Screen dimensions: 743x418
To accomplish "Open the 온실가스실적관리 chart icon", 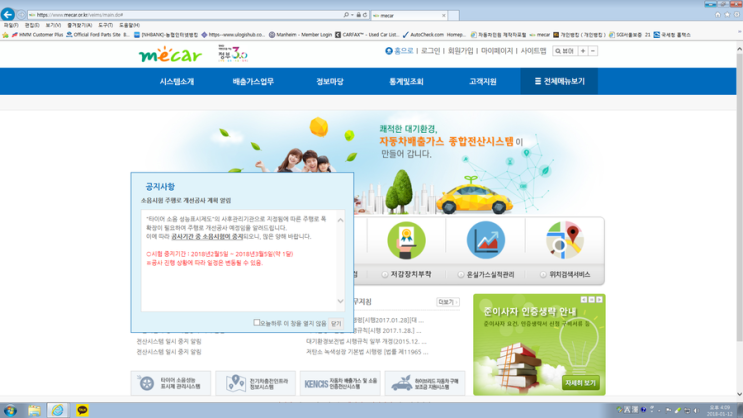I will click(x=485, y=240).
